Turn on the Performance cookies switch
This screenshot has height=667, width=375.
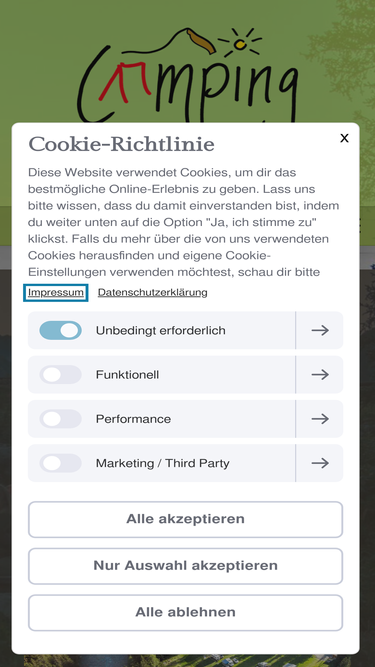coord(60,419)
